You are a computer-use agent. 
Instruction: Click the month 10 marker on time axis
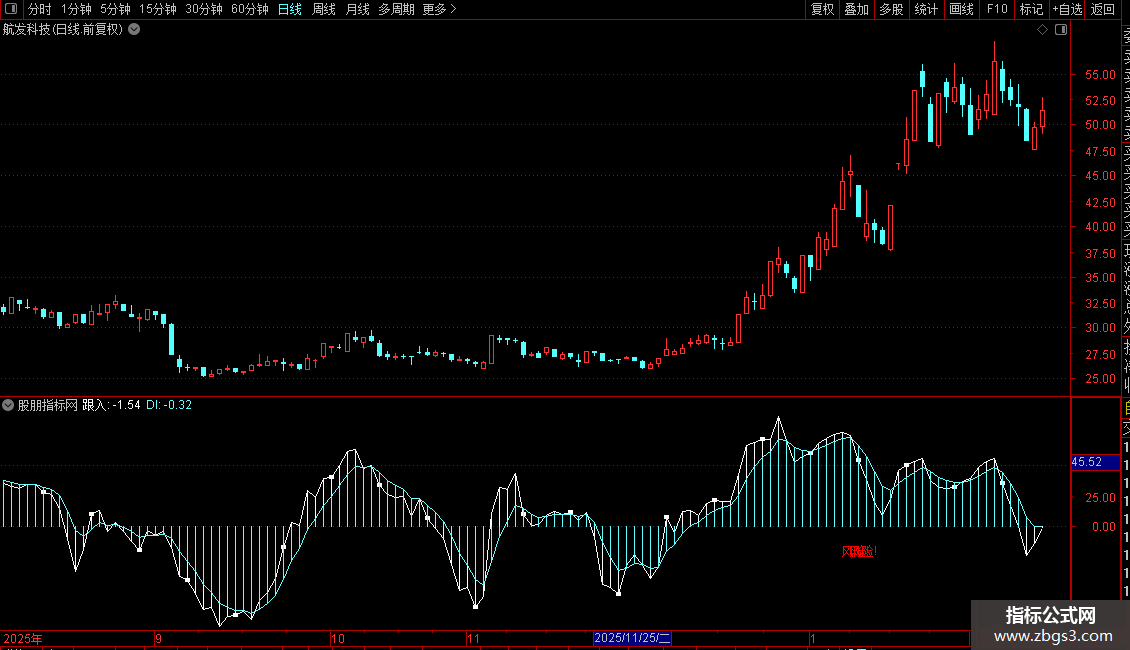[x=337, y=638]
